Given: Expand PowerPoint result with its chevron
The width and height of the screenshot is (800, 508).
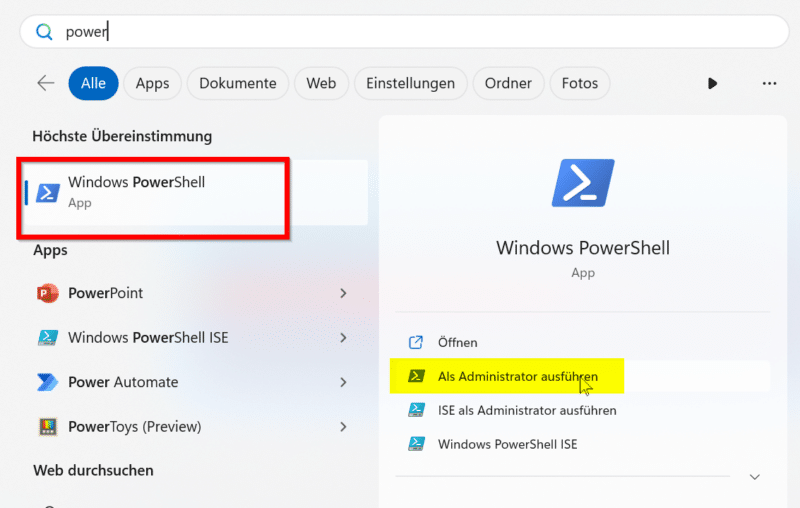Looking at the screenshot, I should point(343,293).
